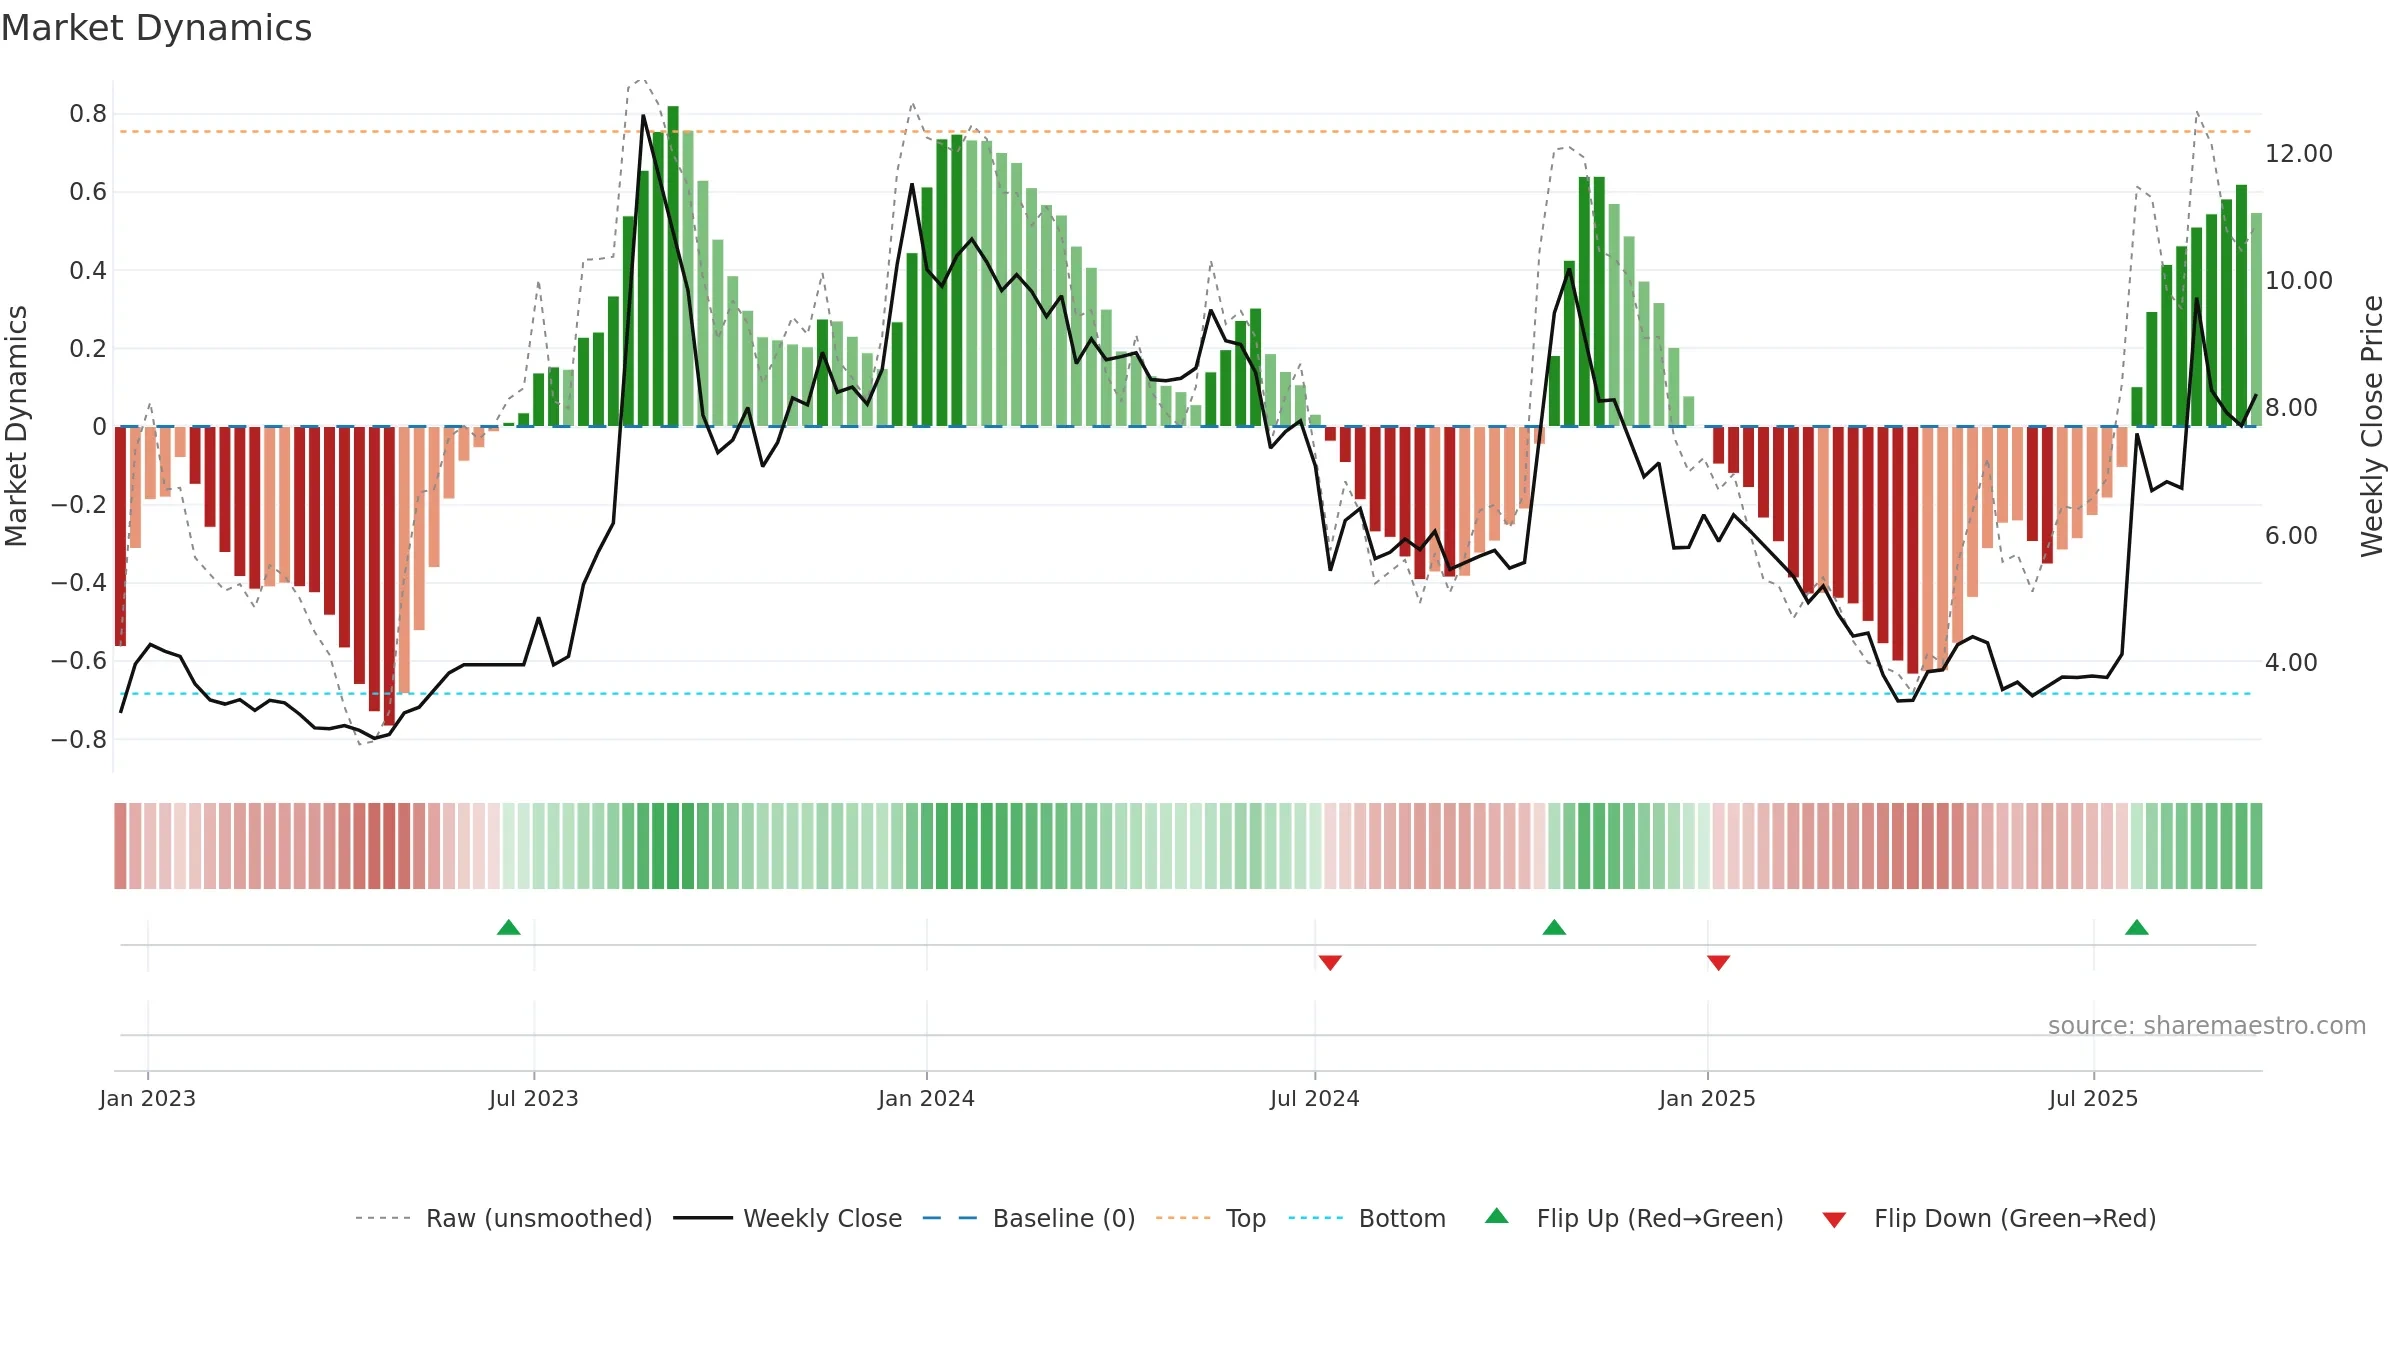Click the Weekly Close Price axis title
Viewport: 2400px width, 1350px height.
click(2373, 426)
